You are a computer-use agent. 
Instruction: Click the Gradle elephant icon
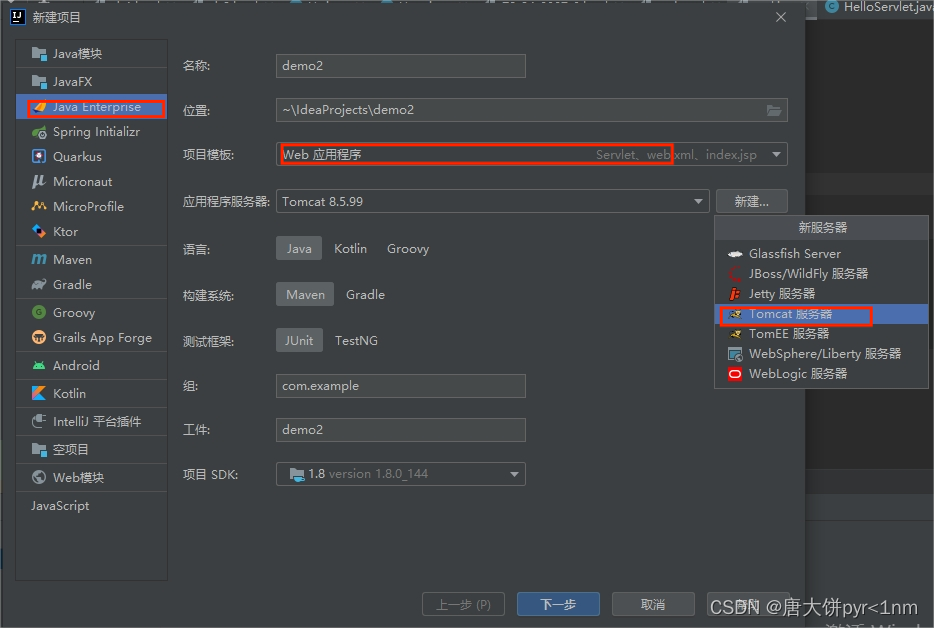click(x=39, y=284)
